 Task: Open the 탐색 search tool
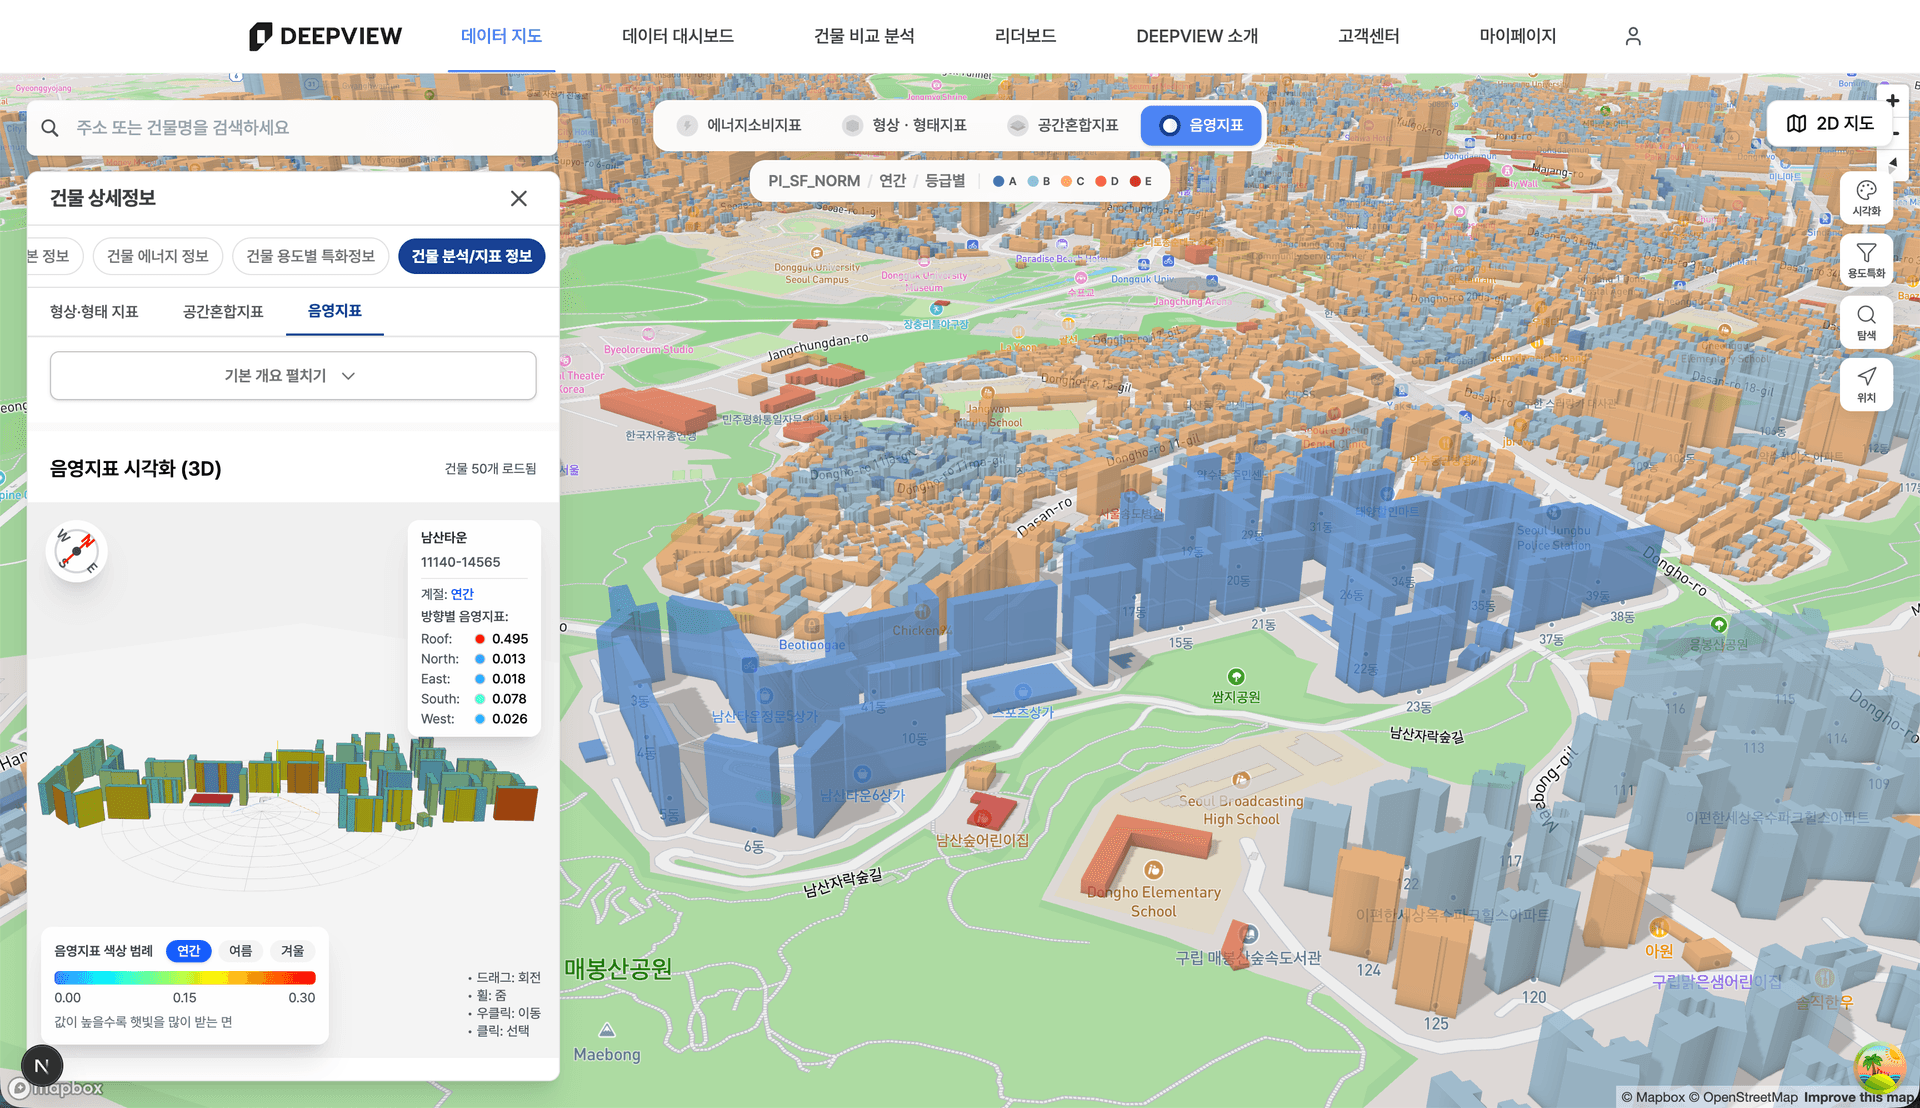[1866, 321]
